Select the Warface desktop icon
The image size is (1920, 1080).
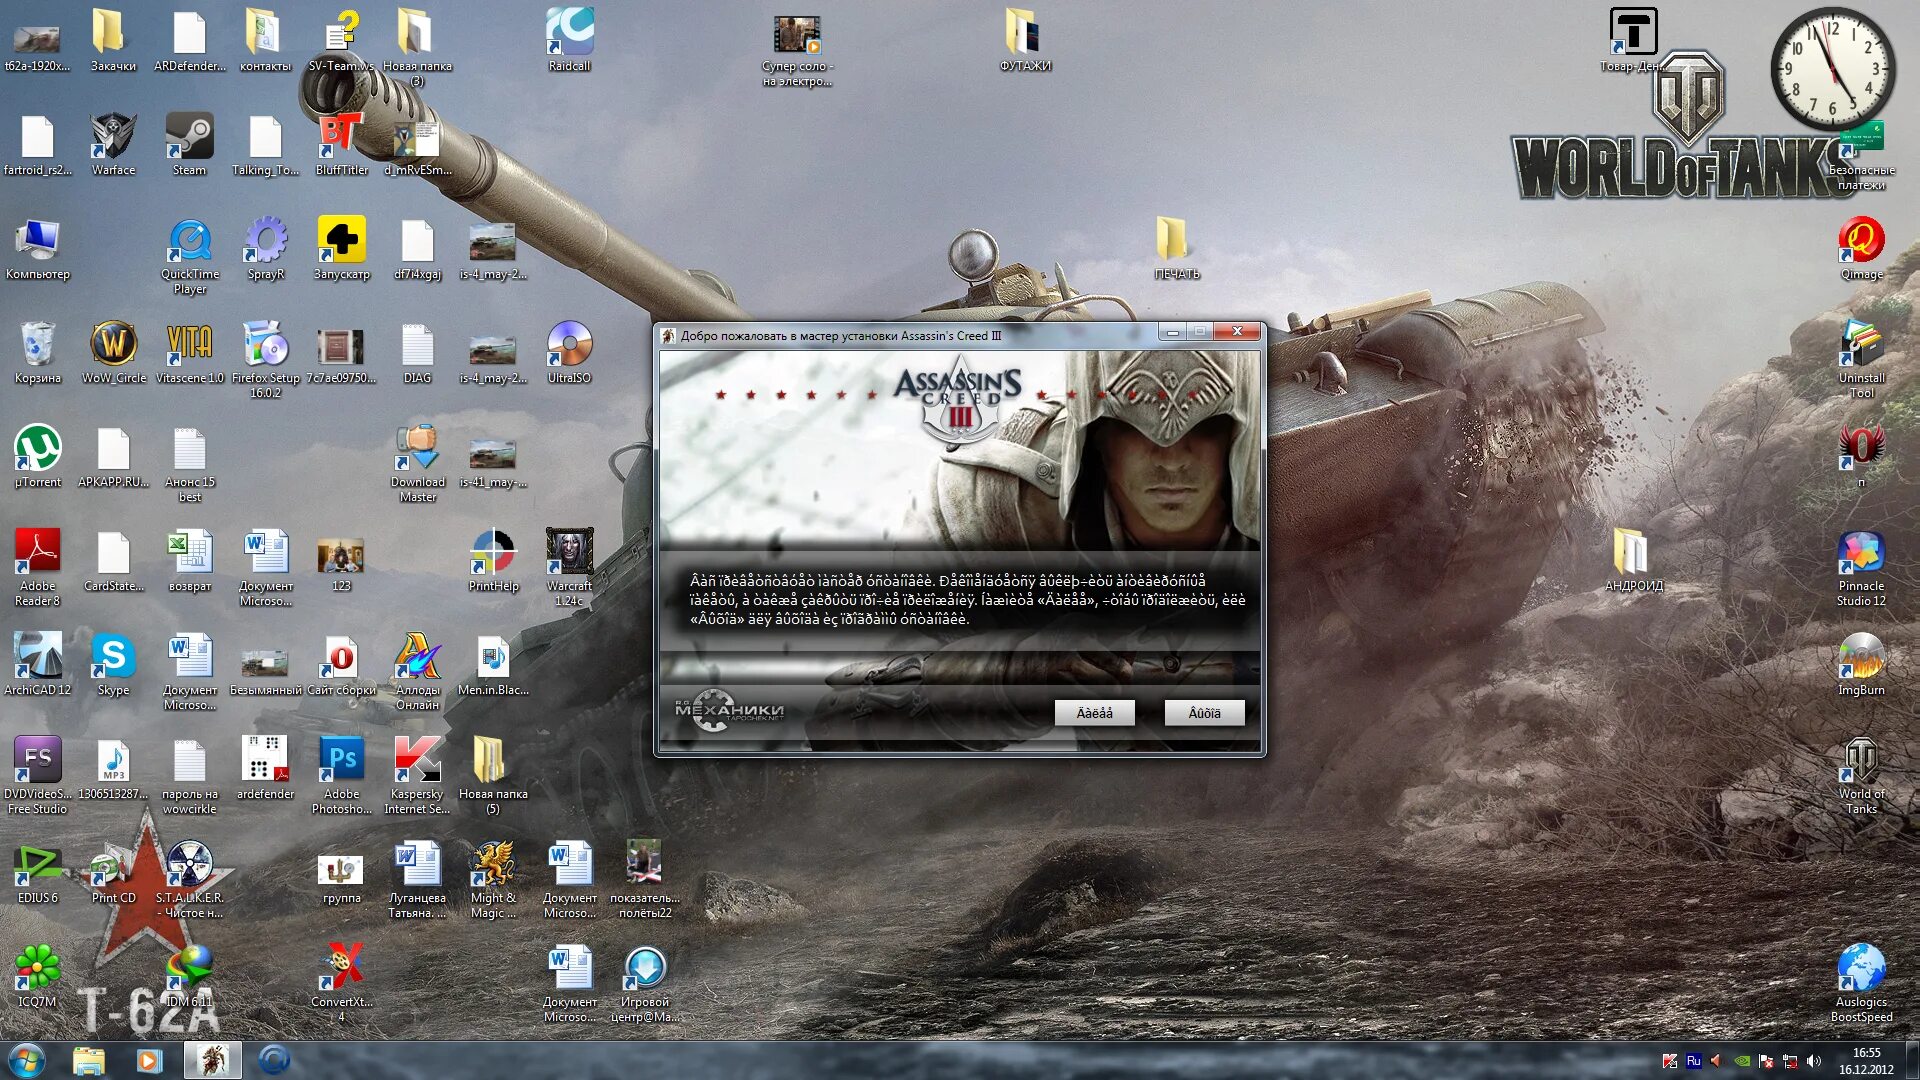(113, 144)
